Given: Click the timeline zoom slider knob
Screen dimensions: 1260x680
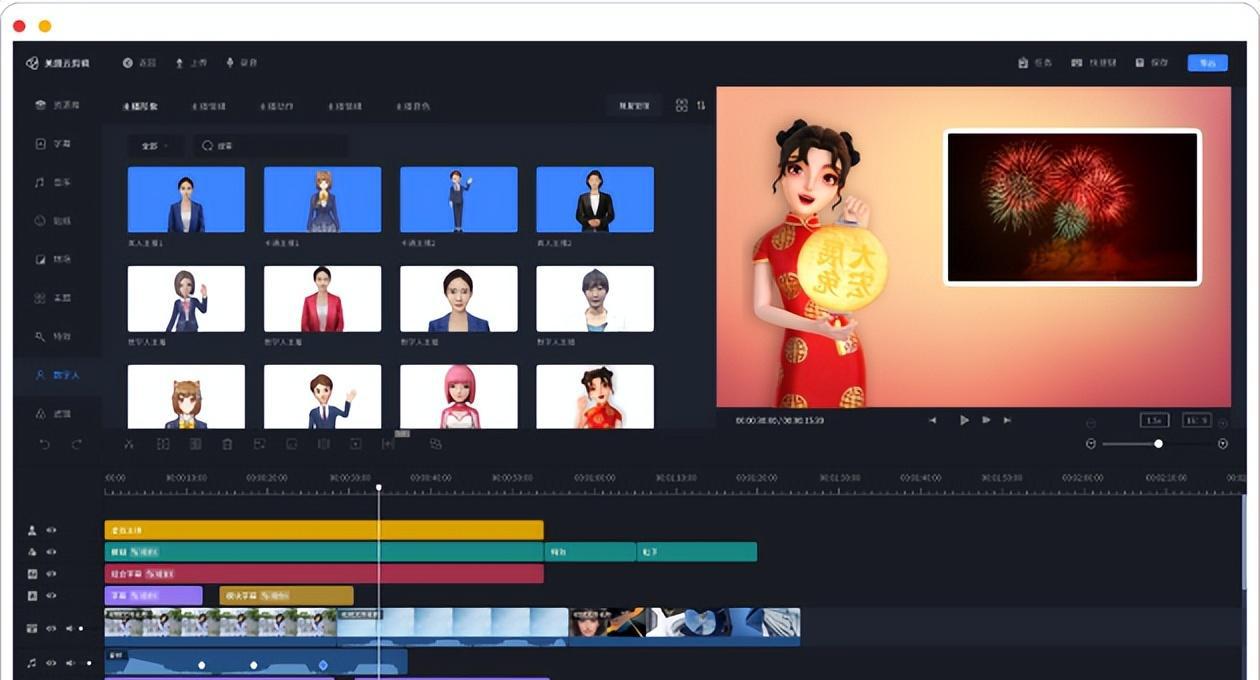Looking at the screenshot, I should click(1158, 443).
